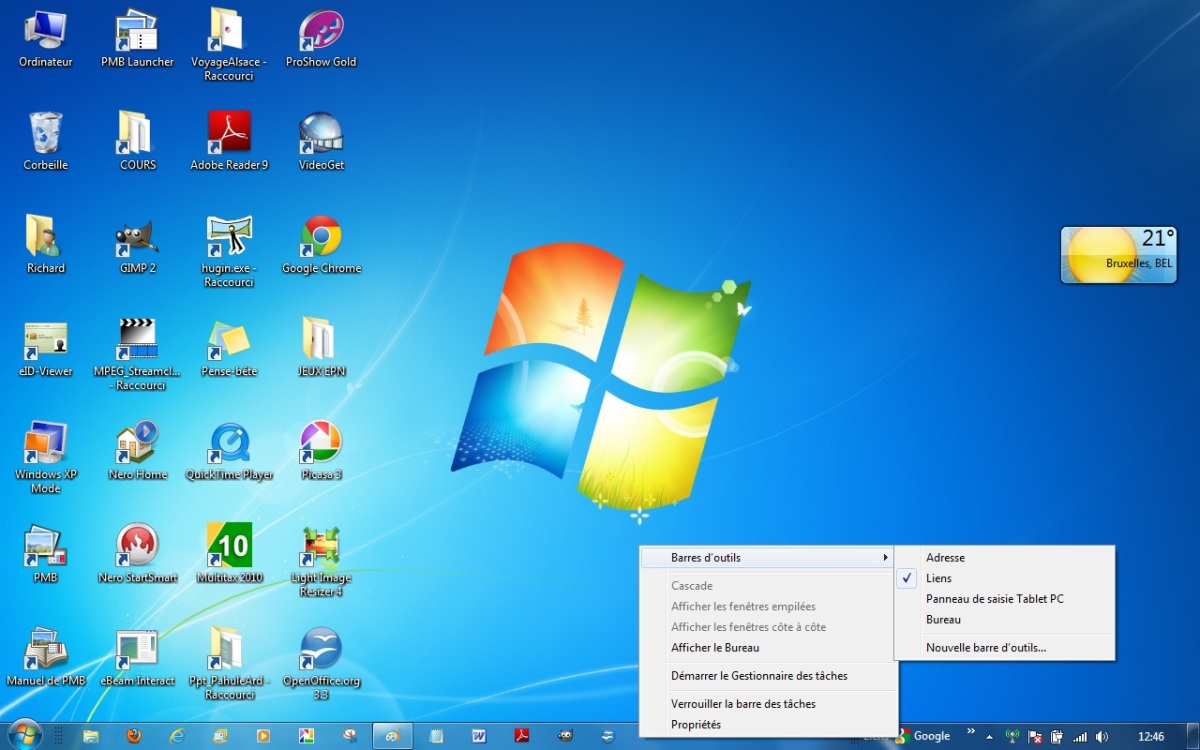Open the Bruxelles weather gadget
Viewport: 1200px width, 750px height.
pos(1118,254)
